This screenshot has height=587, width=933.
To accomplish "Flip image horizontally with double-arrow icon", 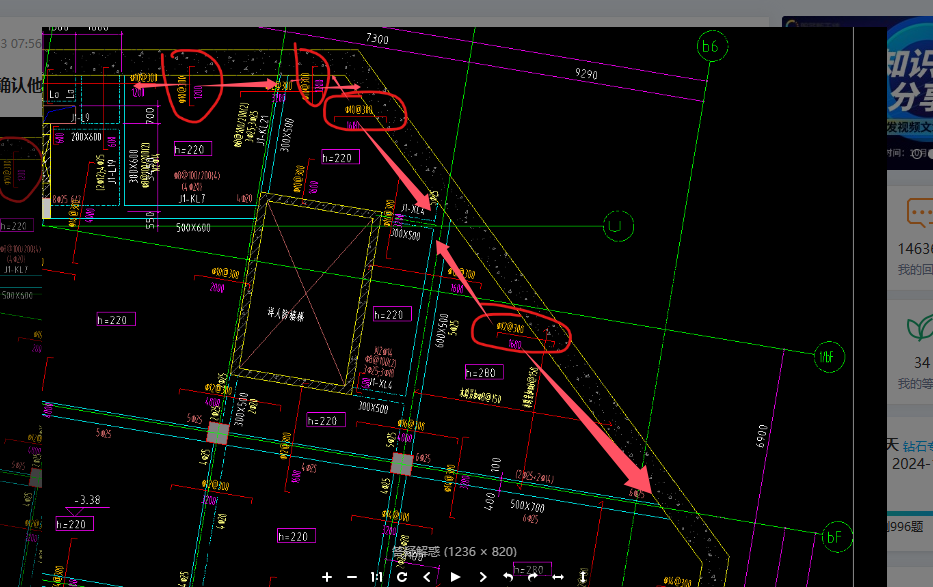I will click(x=558, y=577).
